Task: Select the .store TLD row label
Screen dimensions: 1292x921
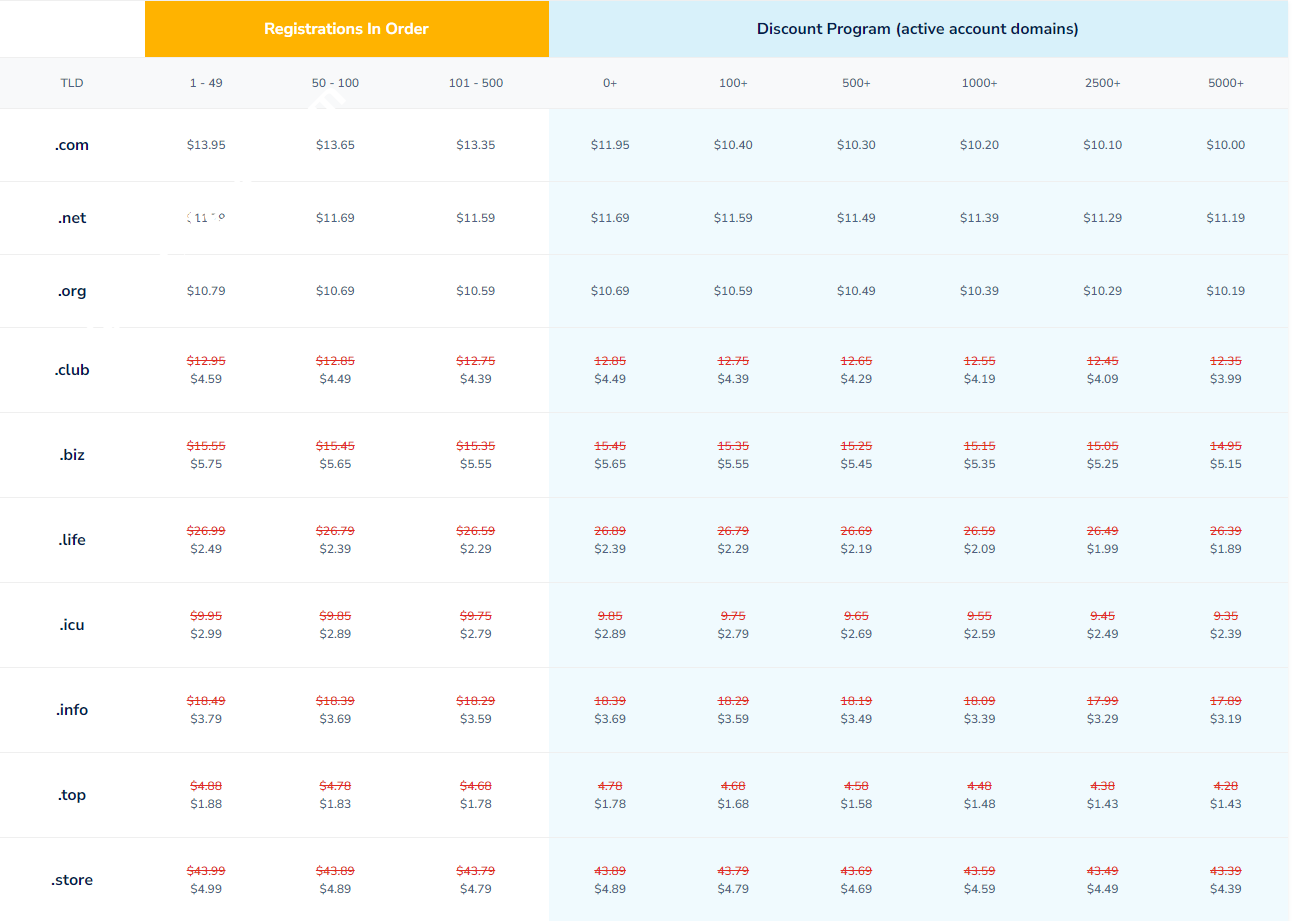Action: [72, 880]
